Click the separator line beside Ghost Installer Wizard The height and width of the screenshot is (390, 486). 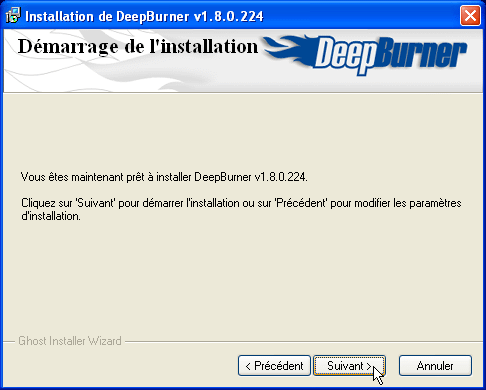tap(303, 342)
